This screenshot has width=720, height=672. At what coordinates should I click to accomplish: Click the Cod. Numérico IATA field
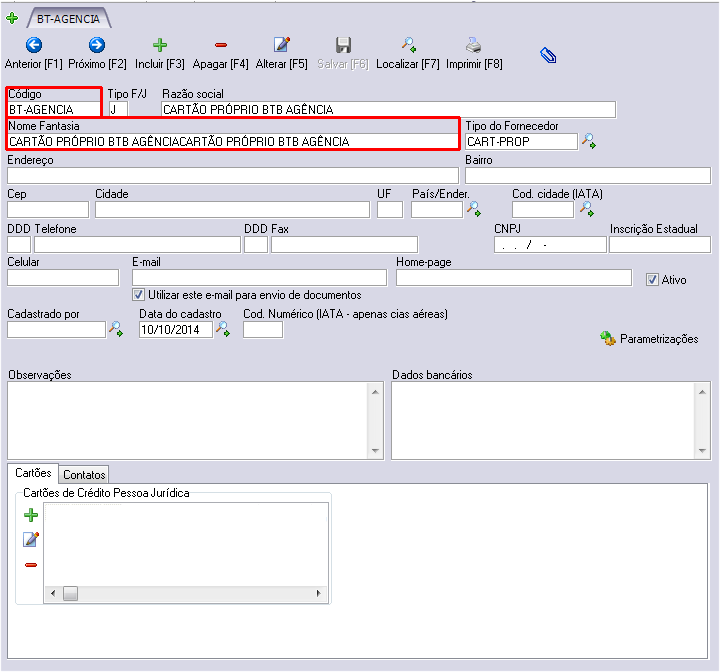263,329
